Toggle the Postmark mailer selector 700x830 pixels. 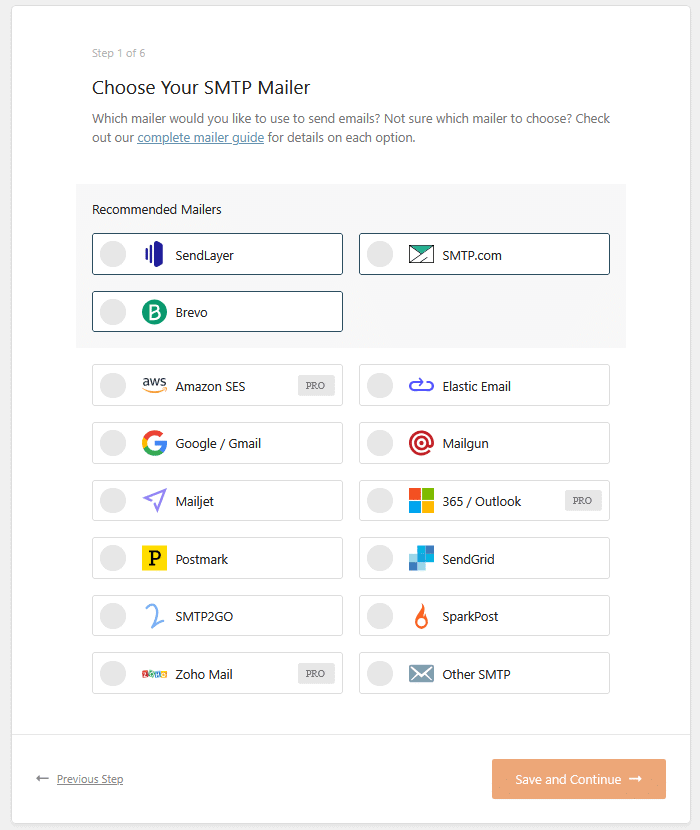click(x=113, y=558)
